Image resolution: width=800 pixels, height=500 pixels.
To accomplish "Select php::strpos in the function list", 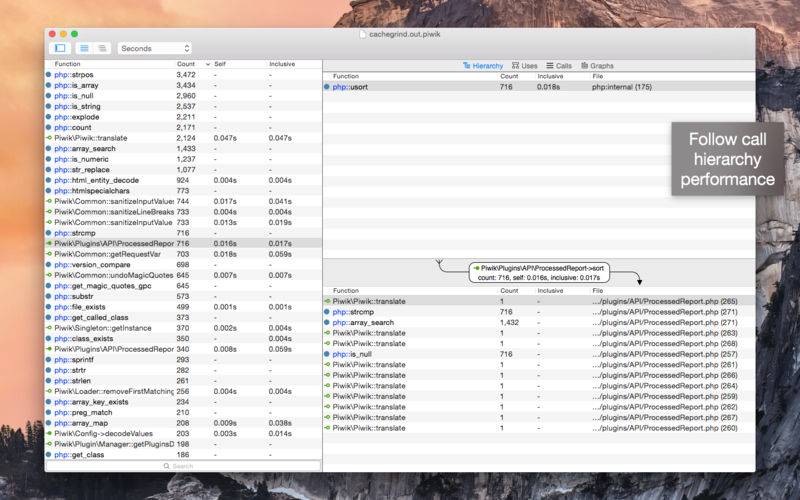I will [183, 74].
